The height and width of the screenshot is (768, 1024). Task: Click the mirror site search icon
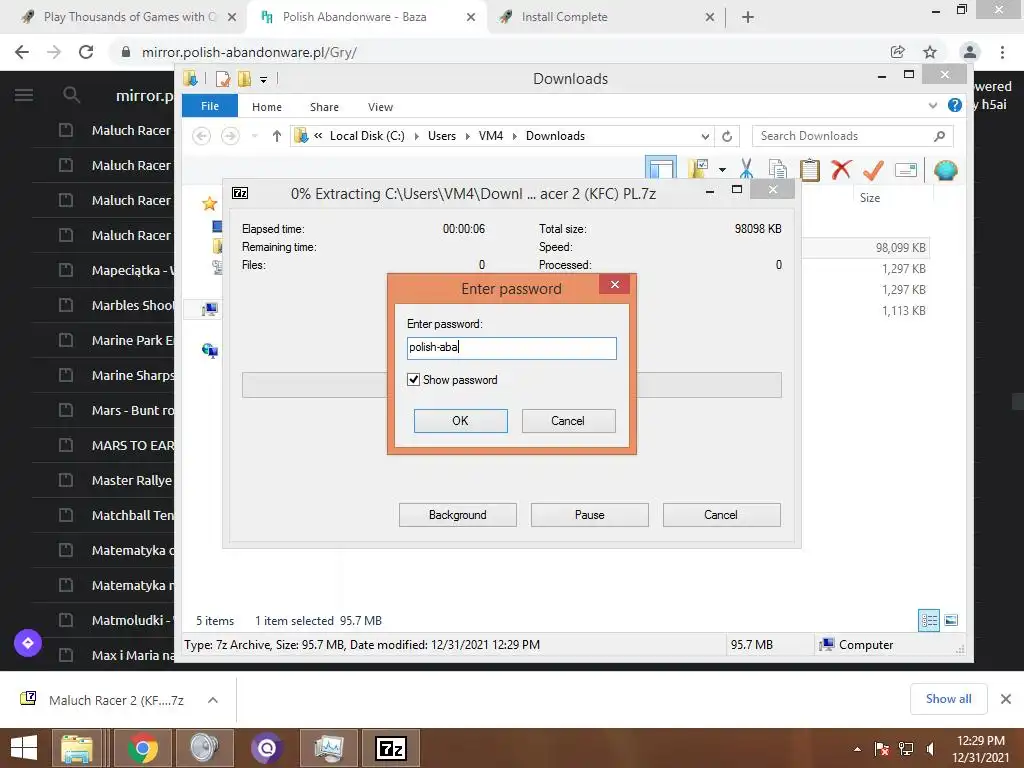[71, 95]
